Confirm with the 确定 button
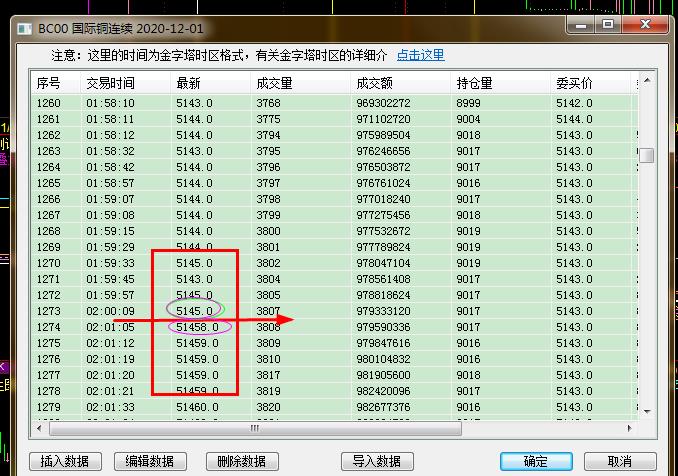The image size is (678, 476). click(536, 461)
